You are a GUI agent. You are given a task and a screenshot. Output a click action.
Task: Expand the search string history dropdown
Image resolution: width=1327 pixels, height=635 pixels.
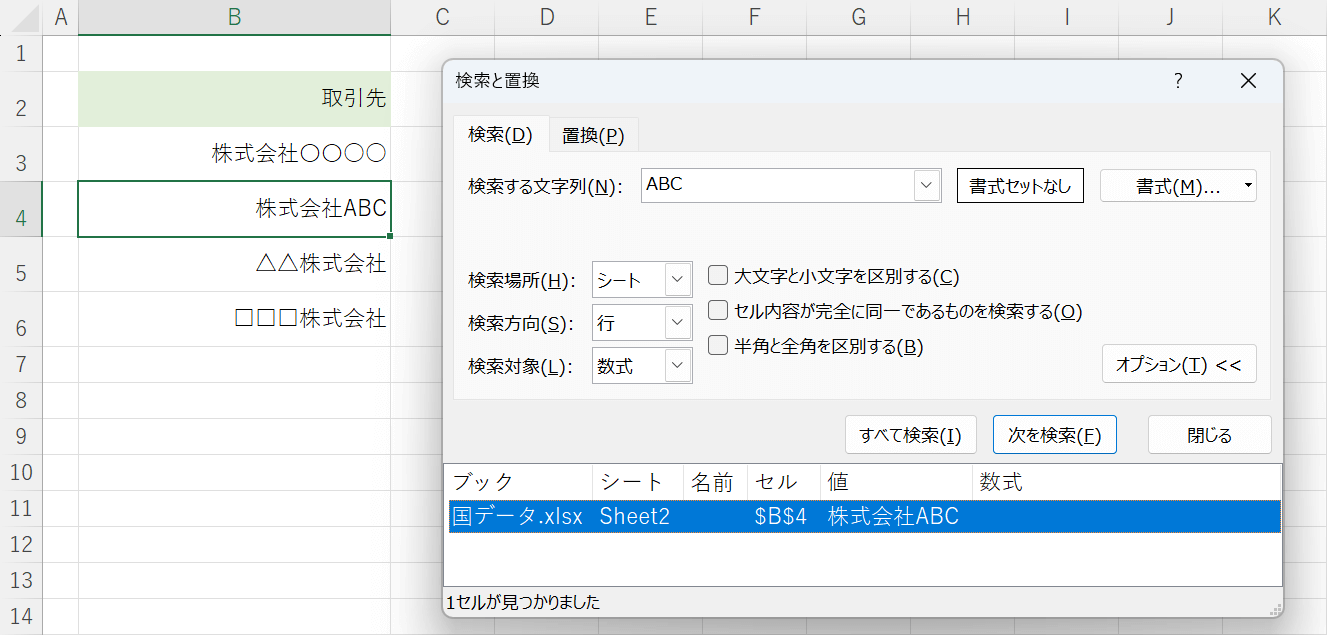pyautogui.click(x=927, y=185)
